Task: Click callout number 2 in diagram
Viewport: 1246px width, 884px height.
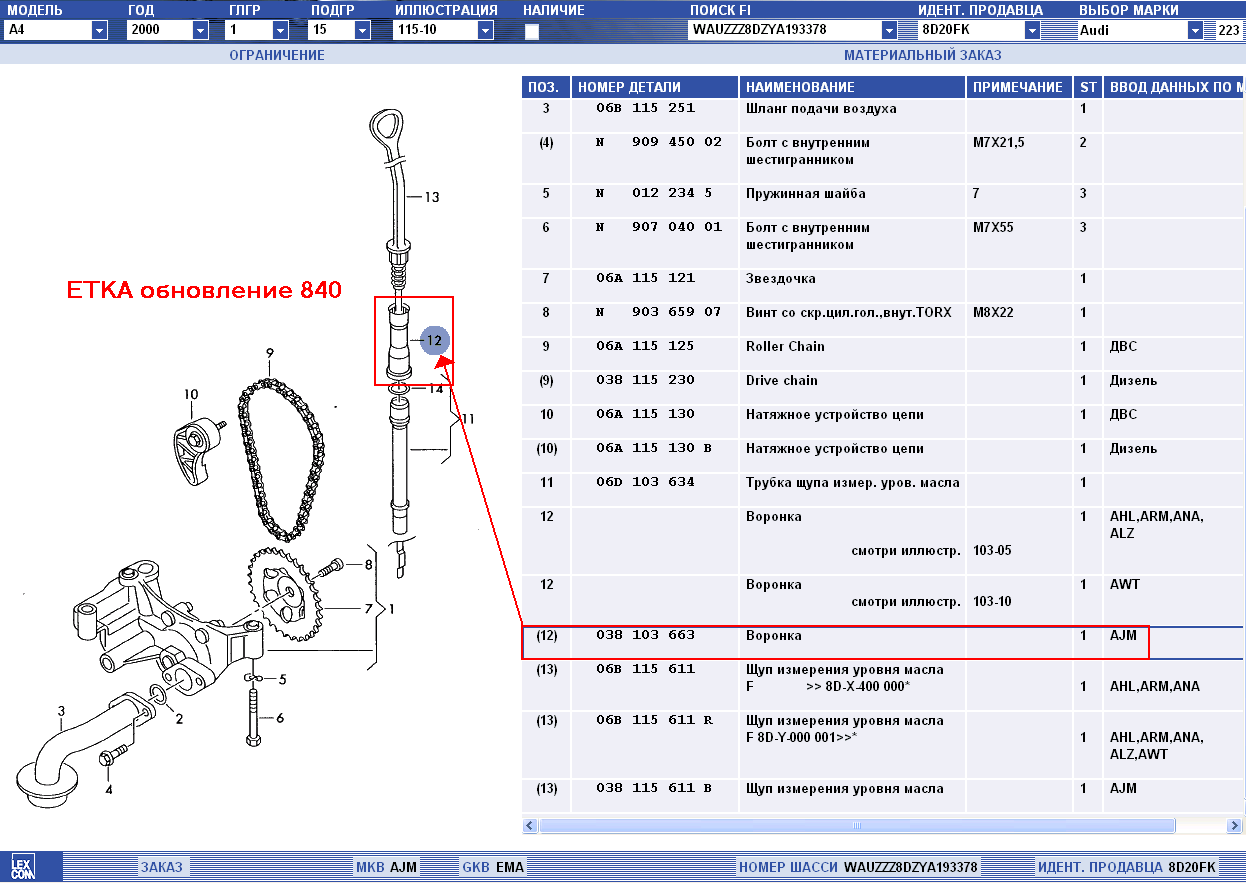Action: (179, 718)
